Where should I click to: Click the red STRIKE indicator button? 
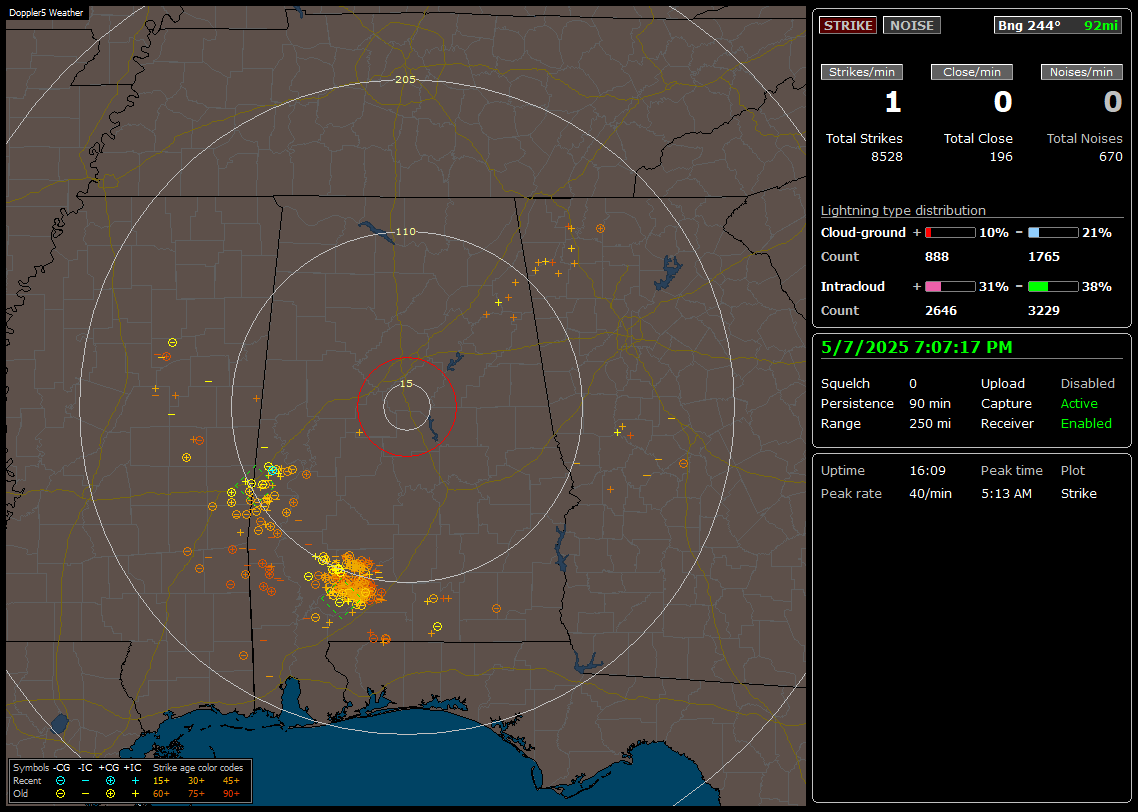coord(848,25)
